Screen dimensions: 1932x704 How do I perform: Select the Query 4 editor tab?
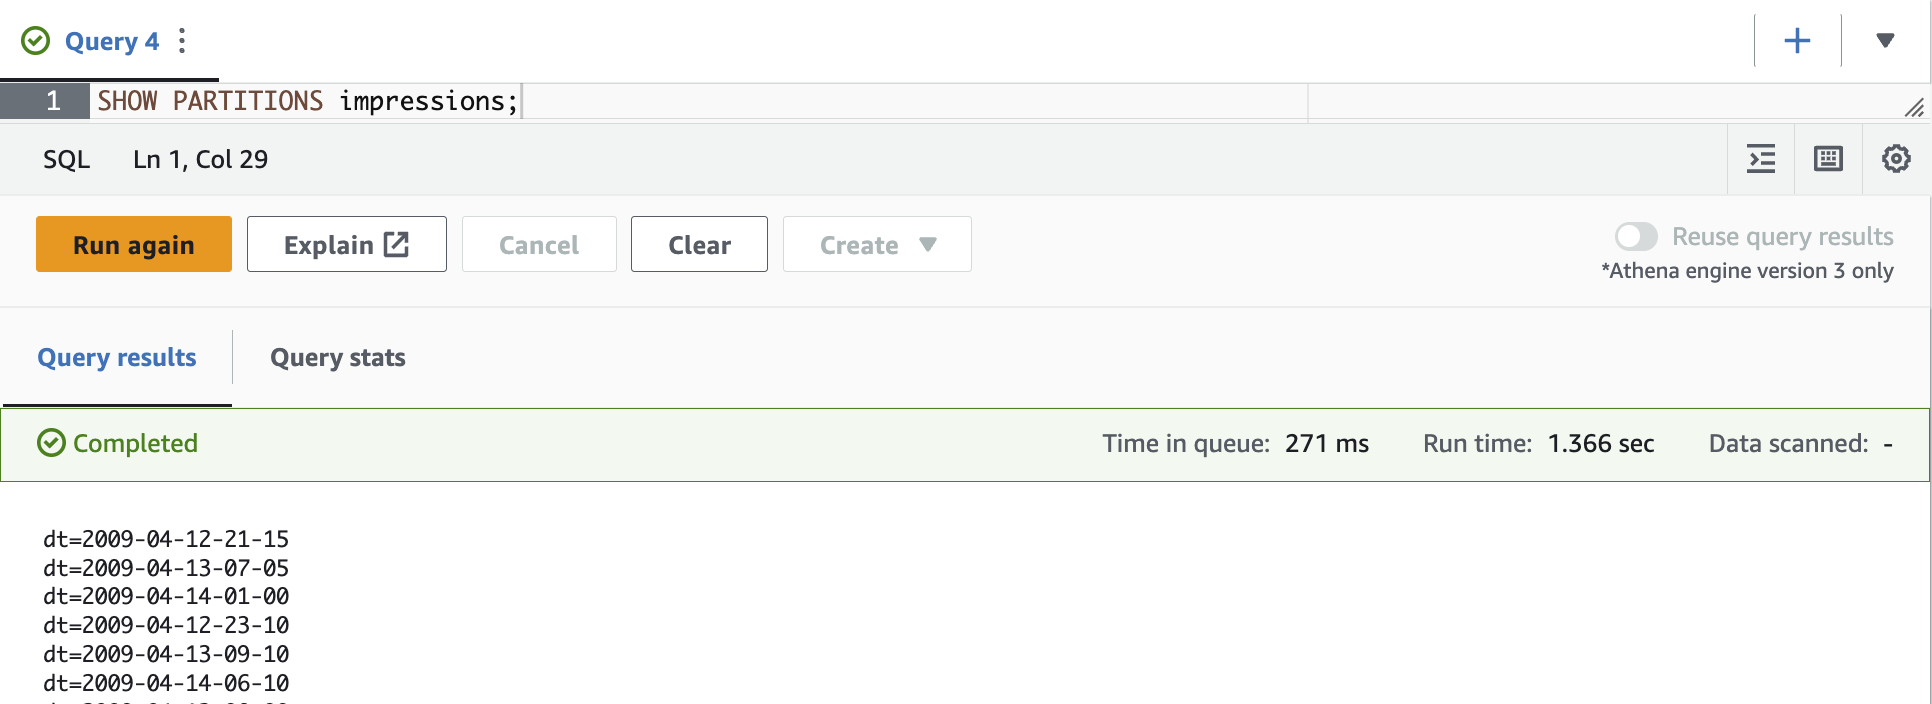click(x=112, y=41)
